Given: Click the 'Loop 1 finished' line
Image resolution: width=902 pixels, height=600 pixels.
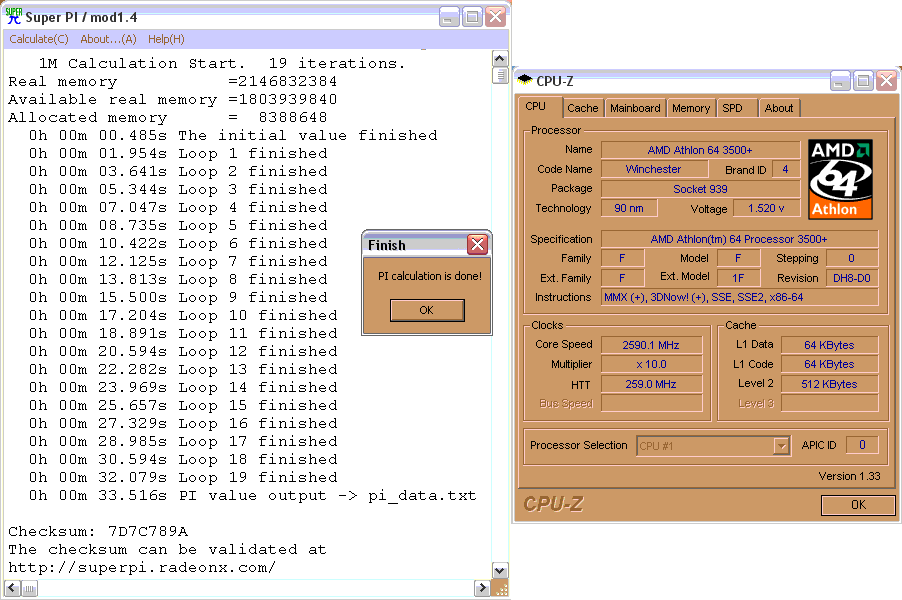Looking at the screenshot, I should (x=178, y=154).
